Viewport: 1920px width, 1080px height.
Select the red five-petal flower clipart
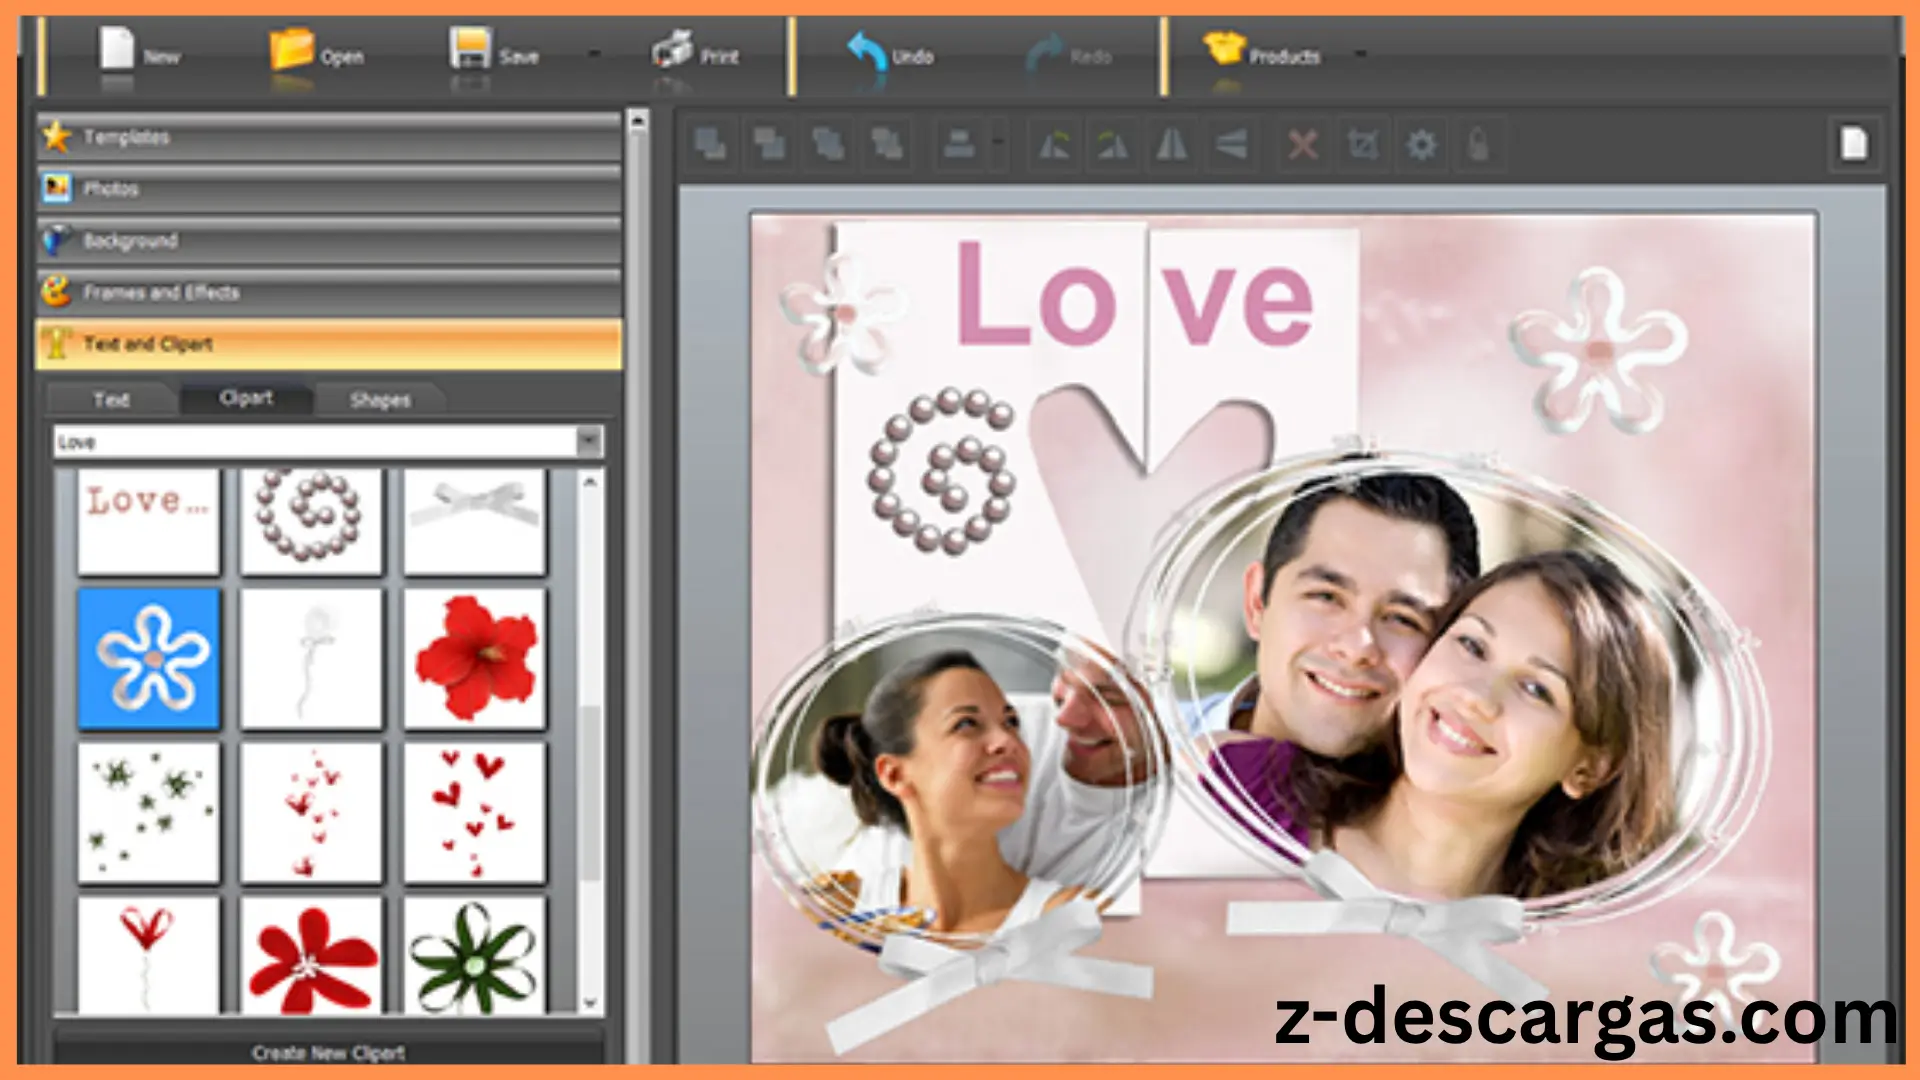coord(311,955)
